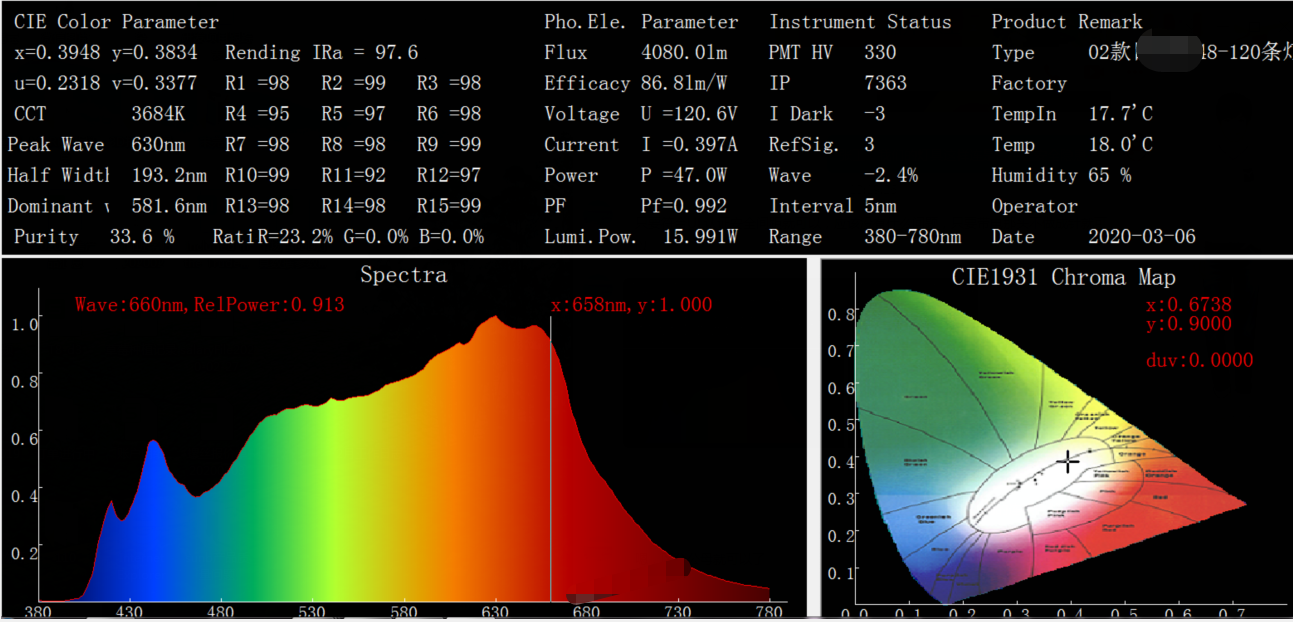The image size is (1293, 622).
Task: Click the Spectra chart title
Action: point(403,275)
